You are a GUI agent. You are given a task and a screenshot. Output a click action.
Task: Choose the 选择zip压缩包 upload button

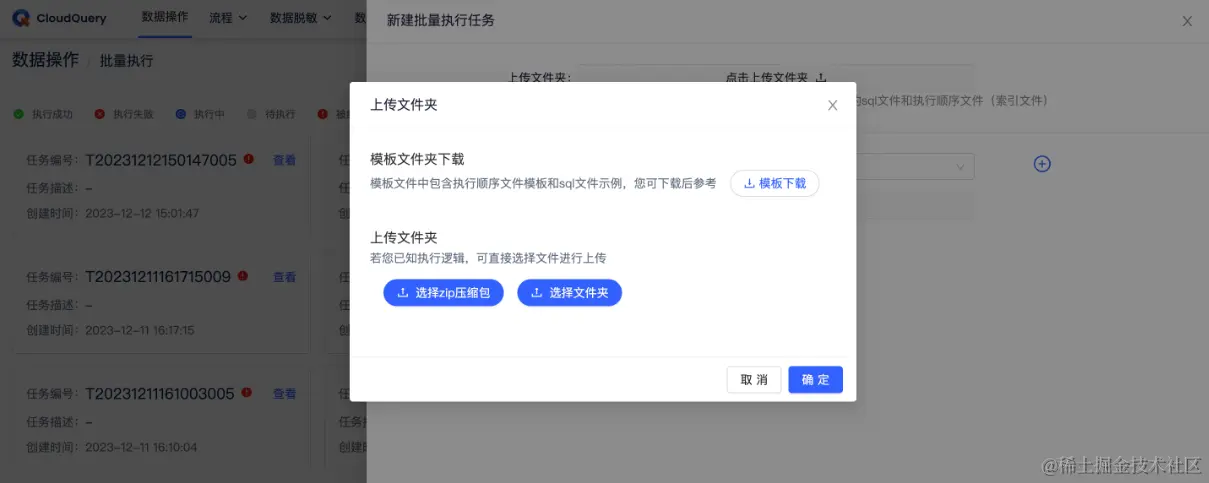[x=443, y=292]
